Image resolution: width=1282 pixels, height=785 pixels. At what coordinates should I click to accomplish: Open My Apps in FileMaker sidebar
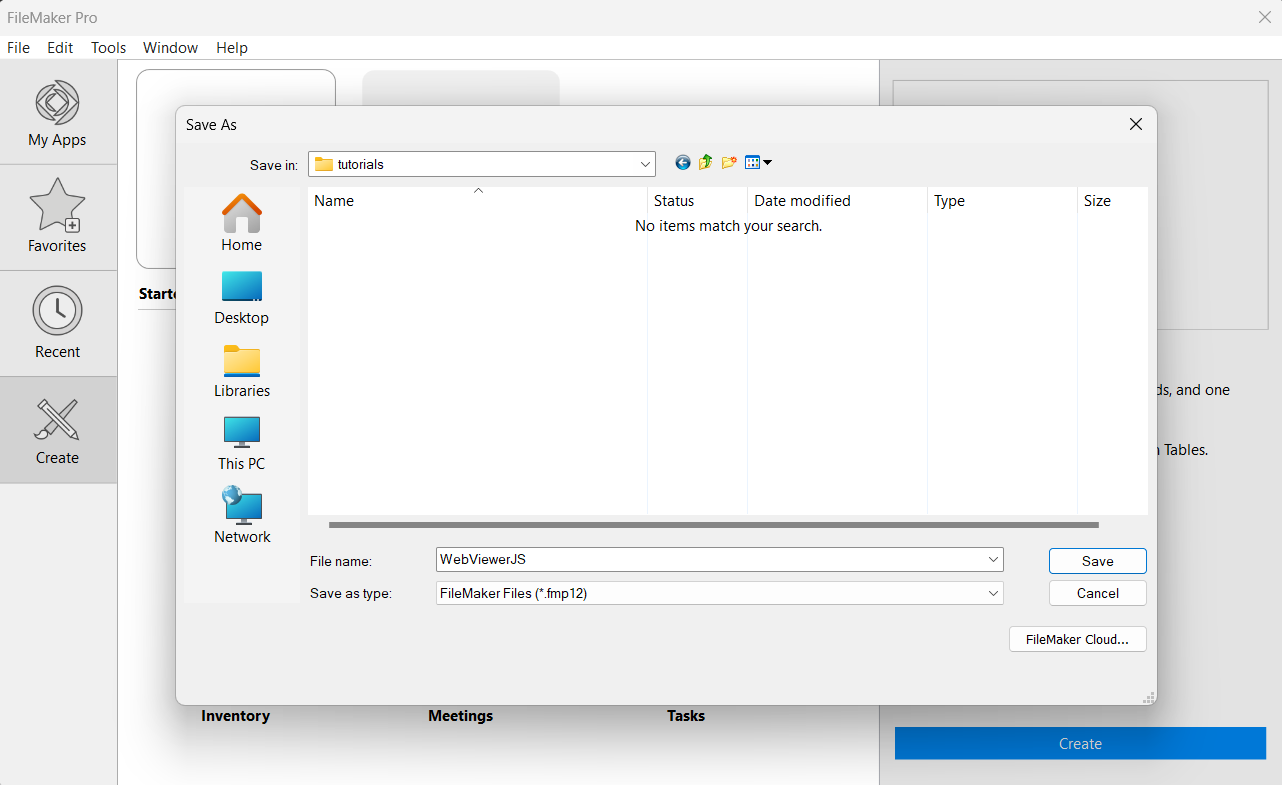click(x=58, y=112)
